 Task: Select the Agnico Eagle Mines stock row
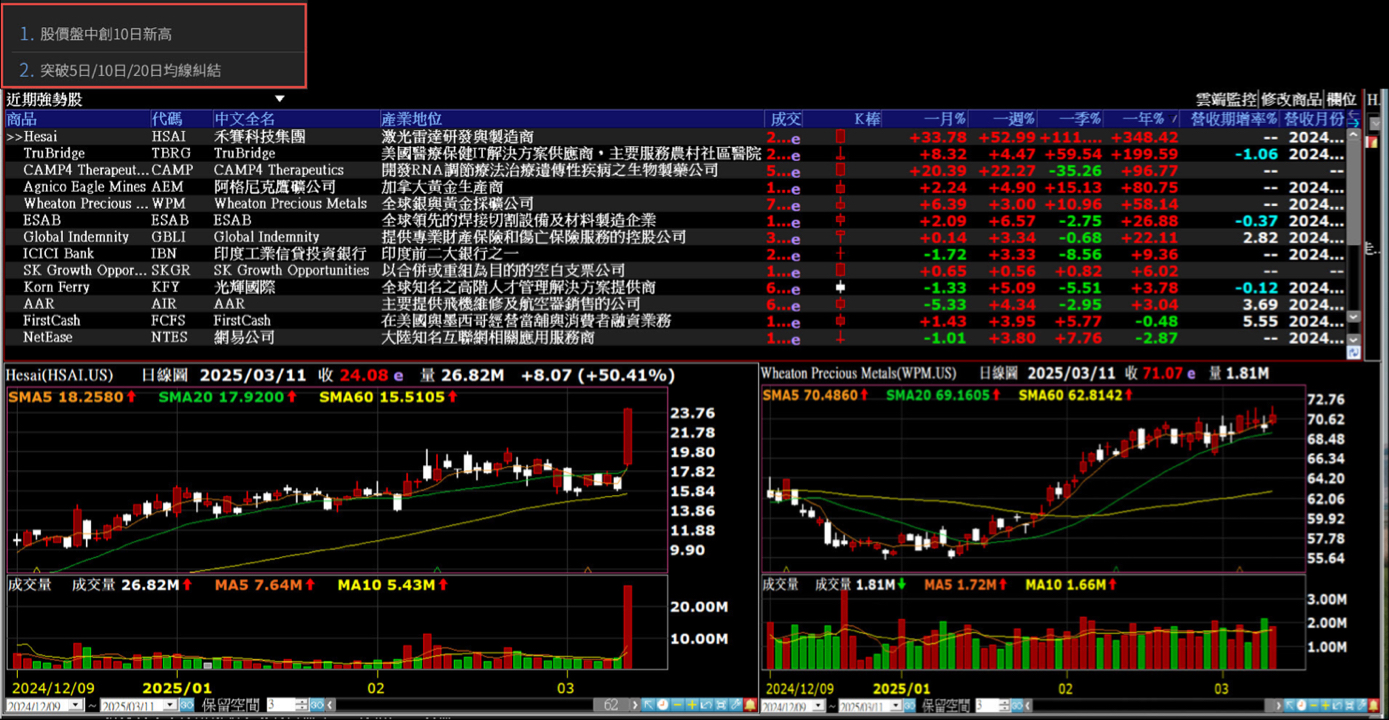(x=675, y=187)
